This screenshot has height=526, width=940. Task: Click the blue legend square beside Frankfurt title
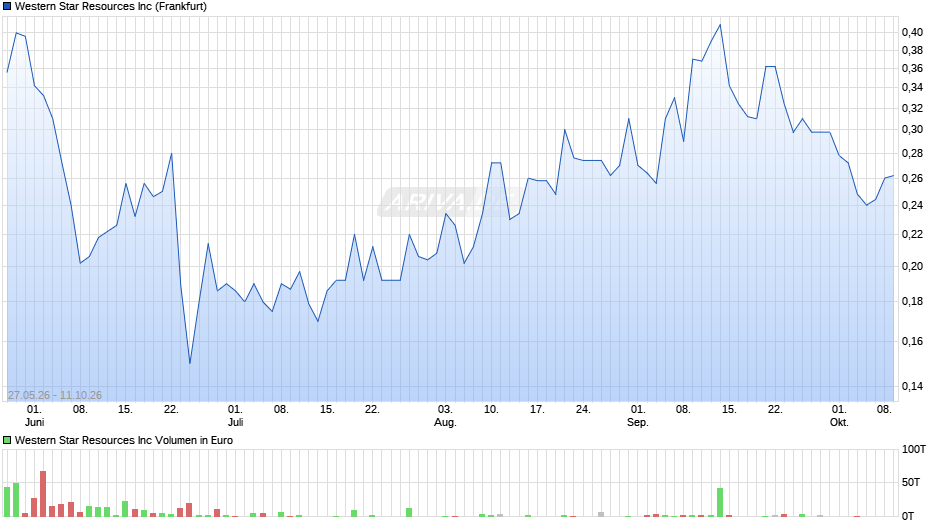click(x=7, y=7)
